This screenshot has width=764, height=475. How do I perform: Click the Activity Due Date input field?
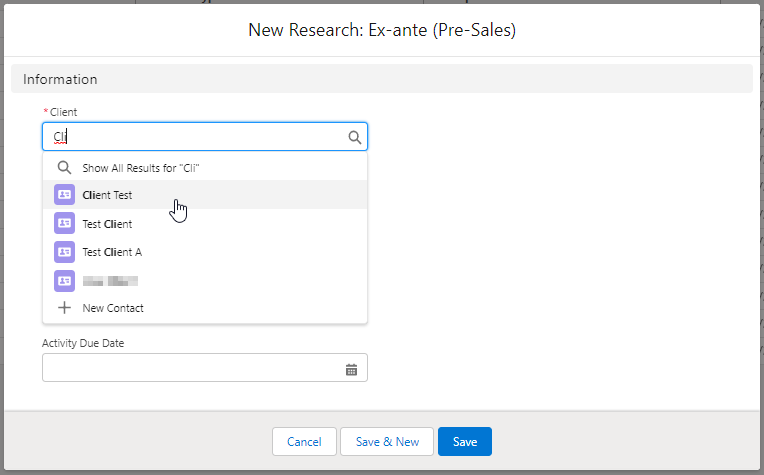190,368
